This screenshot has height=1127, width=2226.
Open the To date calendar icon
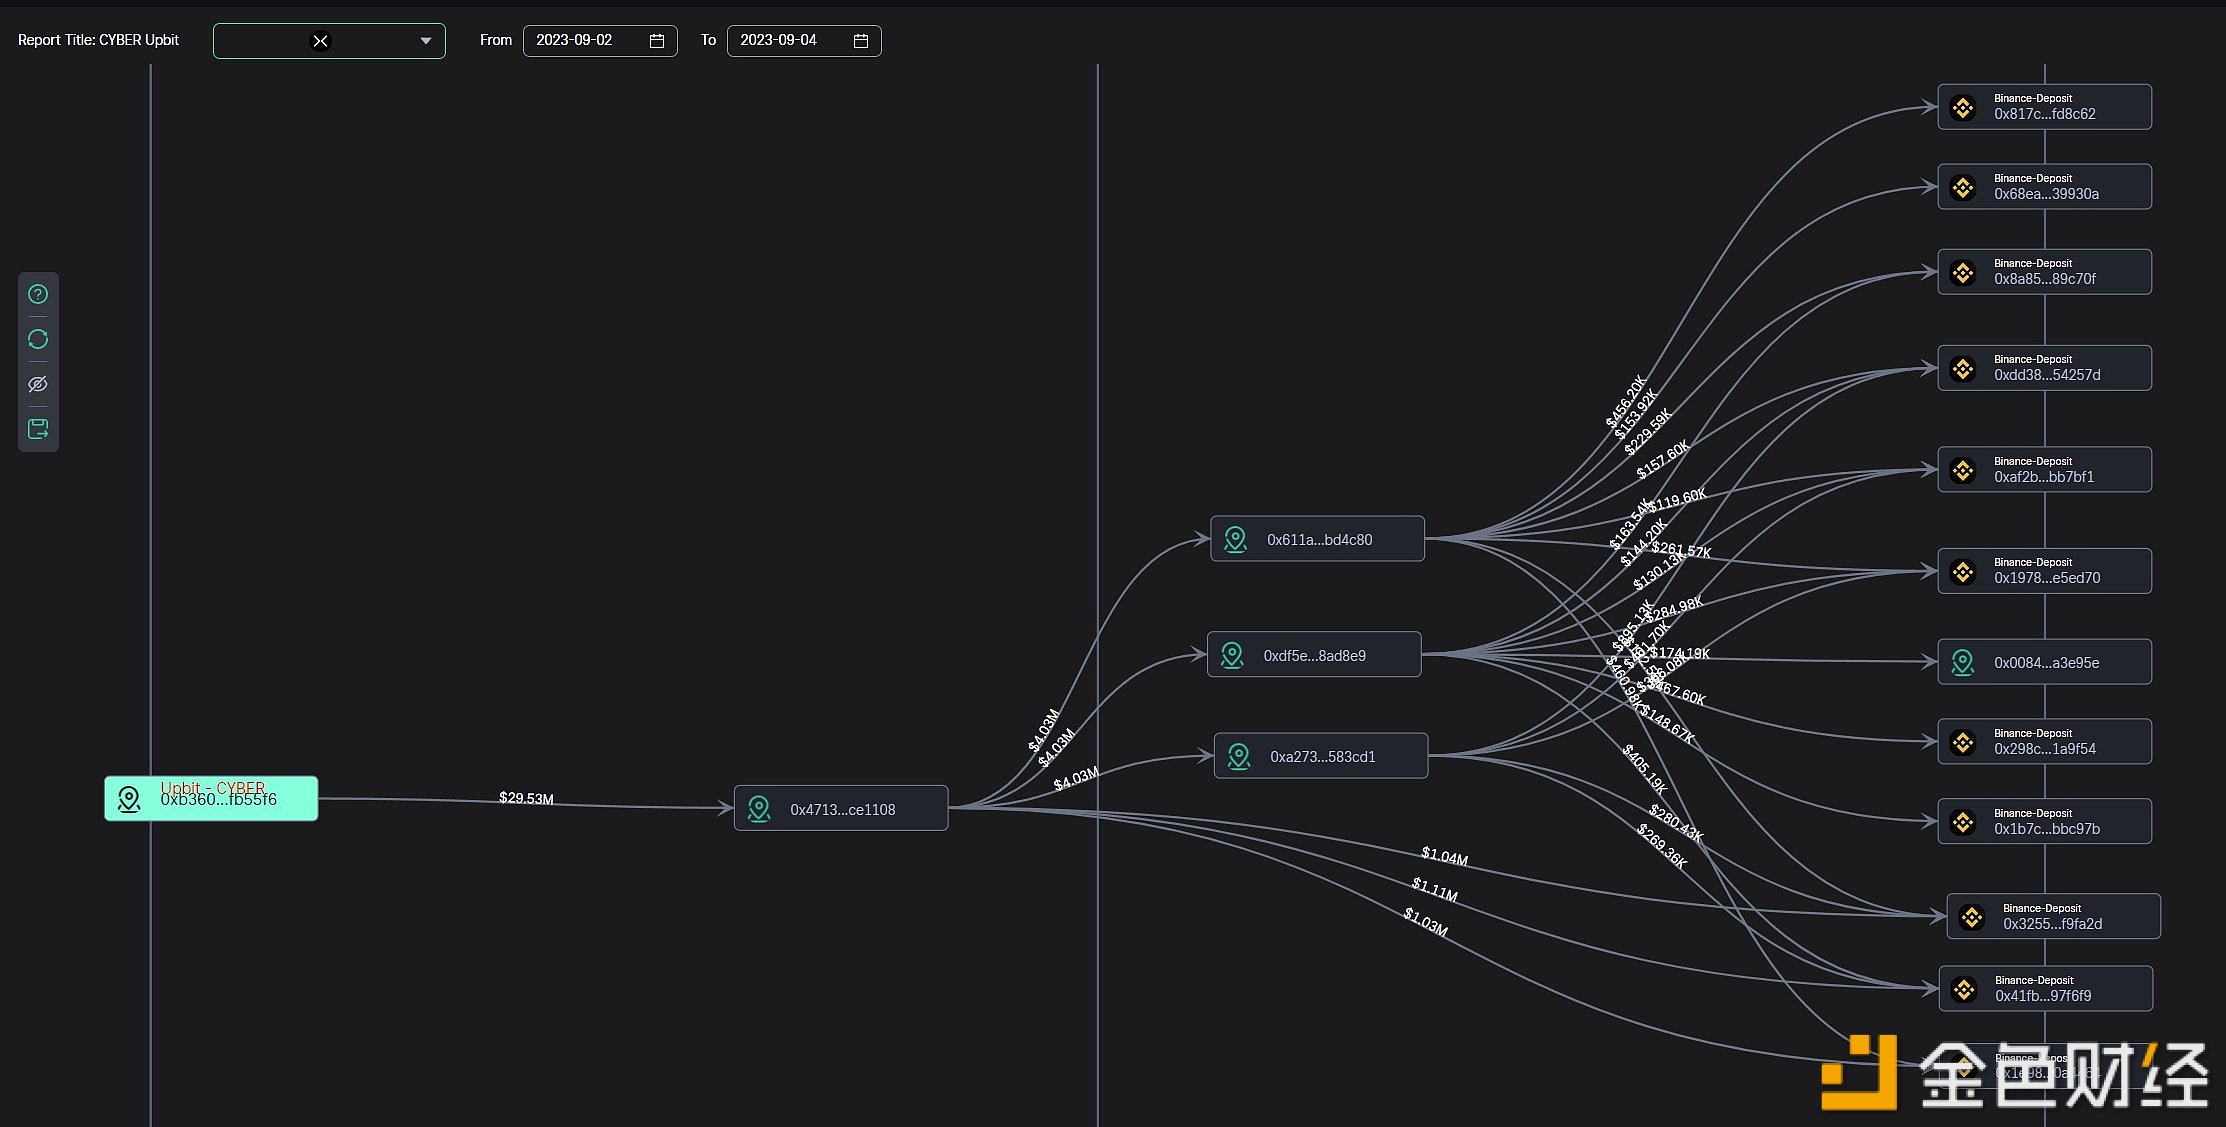pos(861,41)
